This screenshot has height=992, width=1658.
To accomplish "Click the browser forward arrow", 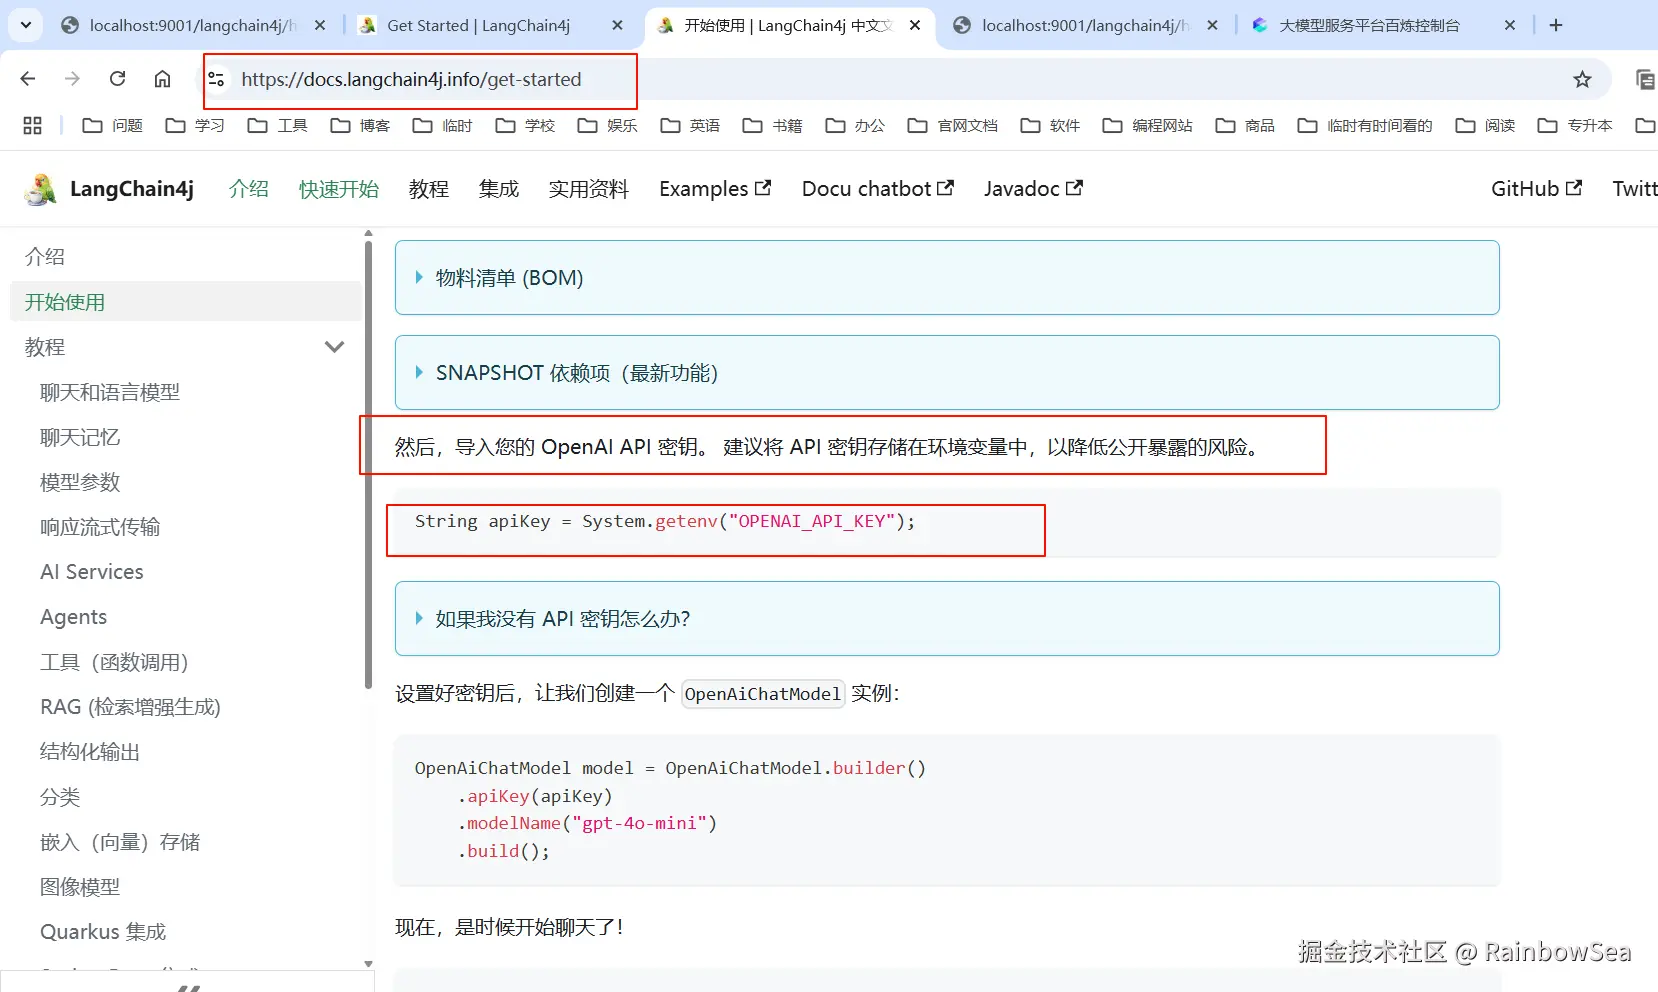I will pyautogui.click(x=72, y=79).
